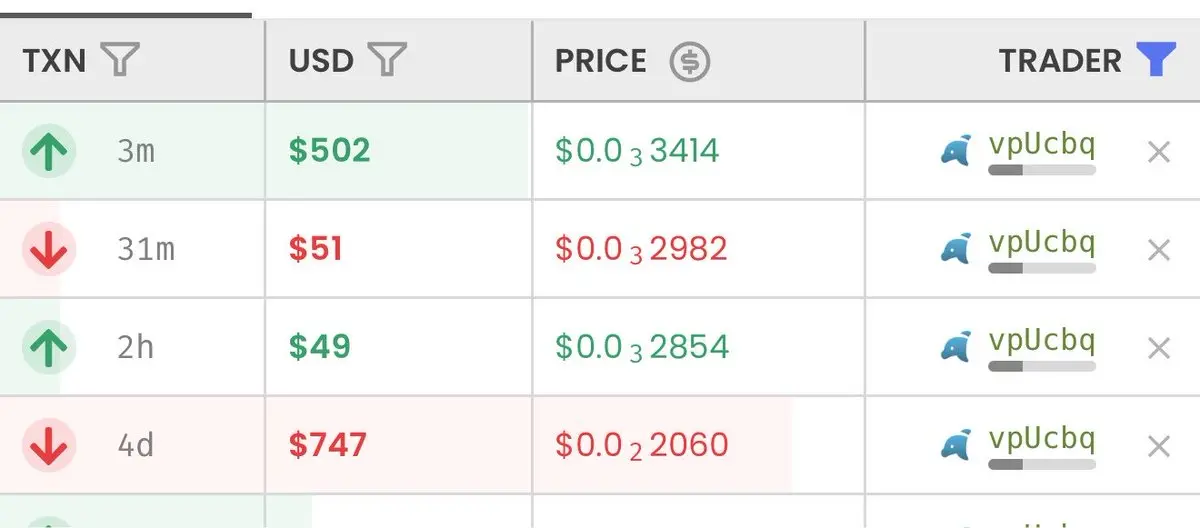Open trader vpUcbq link in 3m row
Image resolution: width=1200 pixels, height=528 pixels.
point(1041,146)
